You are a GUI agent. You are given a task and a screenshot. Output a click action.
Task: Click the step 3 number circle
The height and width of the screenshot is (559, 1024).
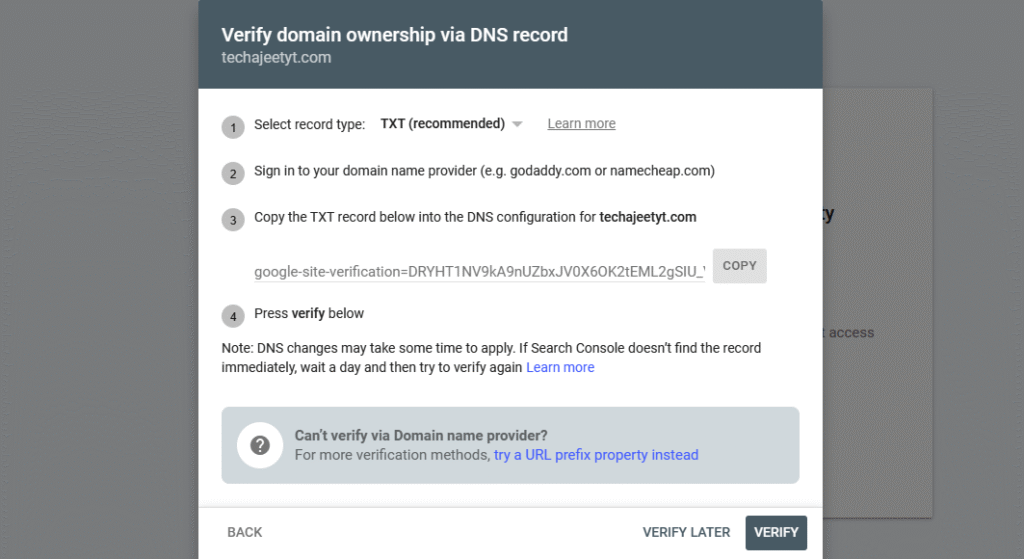tap(233, 219)
